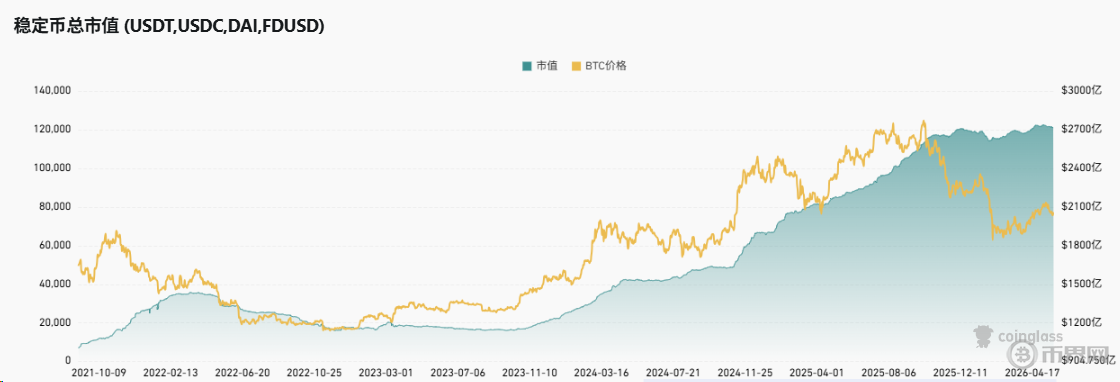Click the teal 市值 legend swatch
Image resolution: width=1120 pixels, height=382 pixels.
click(527, 66)
